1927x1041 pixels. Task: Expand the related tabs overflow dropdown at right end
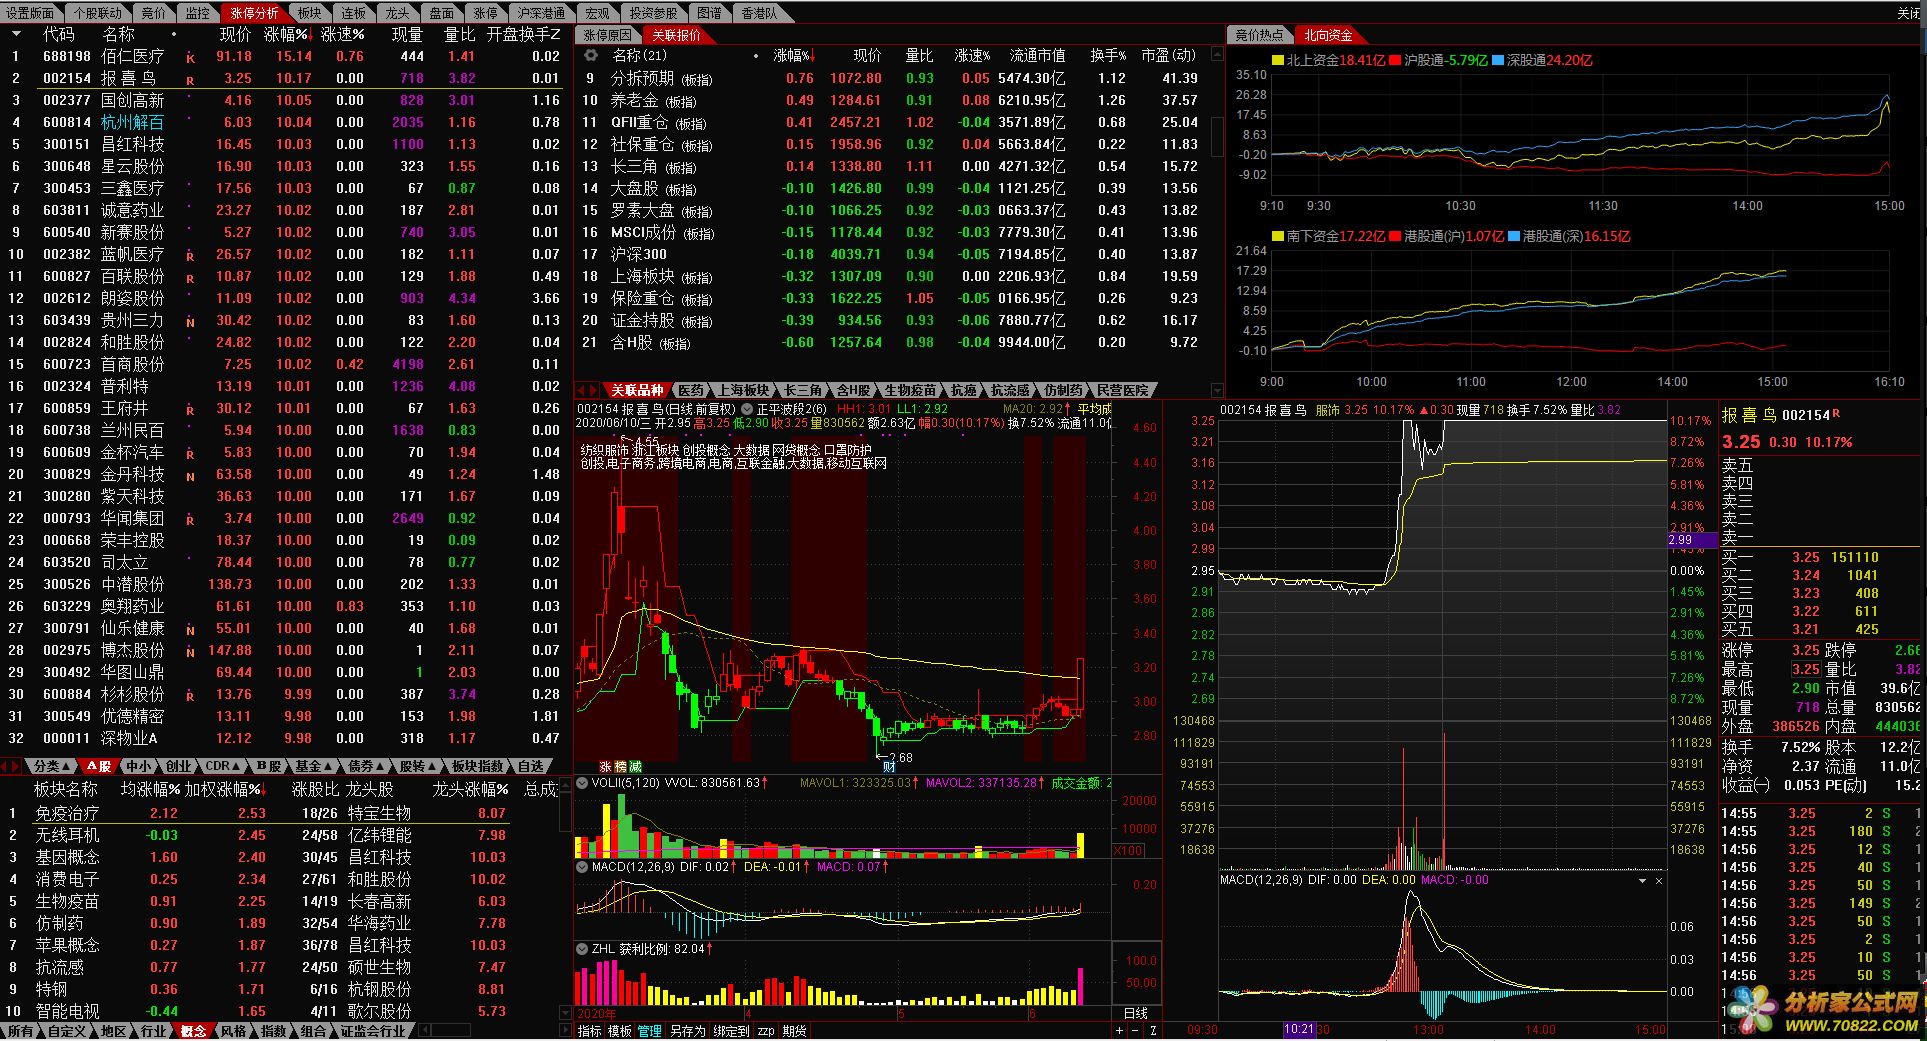[x=1217, y=390]
